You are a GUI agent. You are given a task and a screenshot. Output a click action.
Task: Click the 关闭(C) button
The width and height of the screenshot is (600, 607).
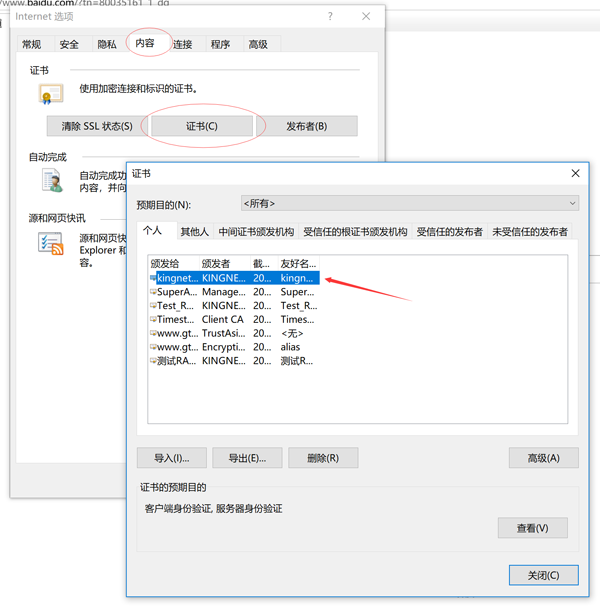(x=544, y=575)
